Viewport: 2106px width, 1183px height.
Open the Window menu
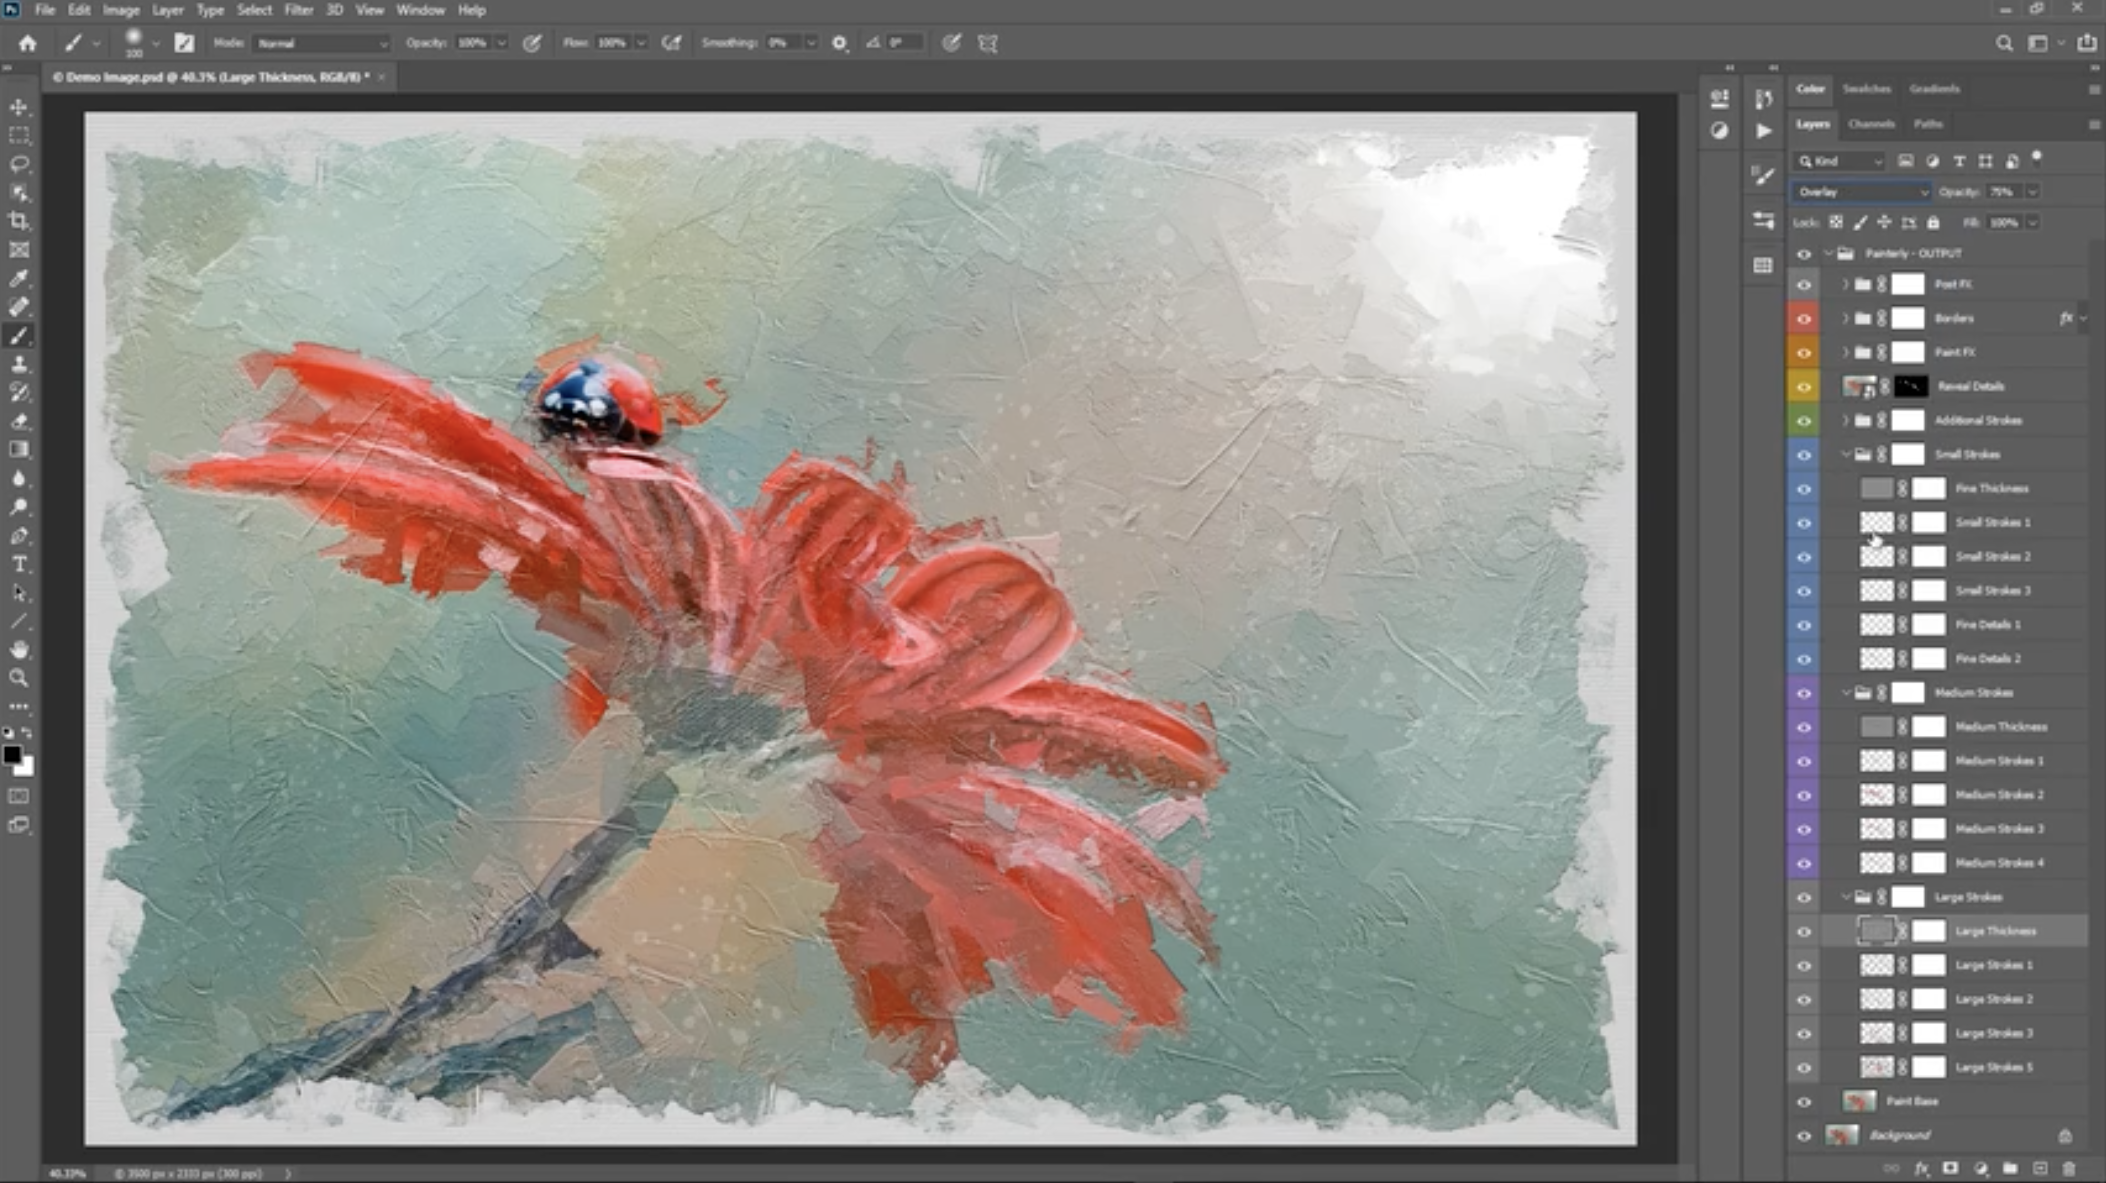420,10
